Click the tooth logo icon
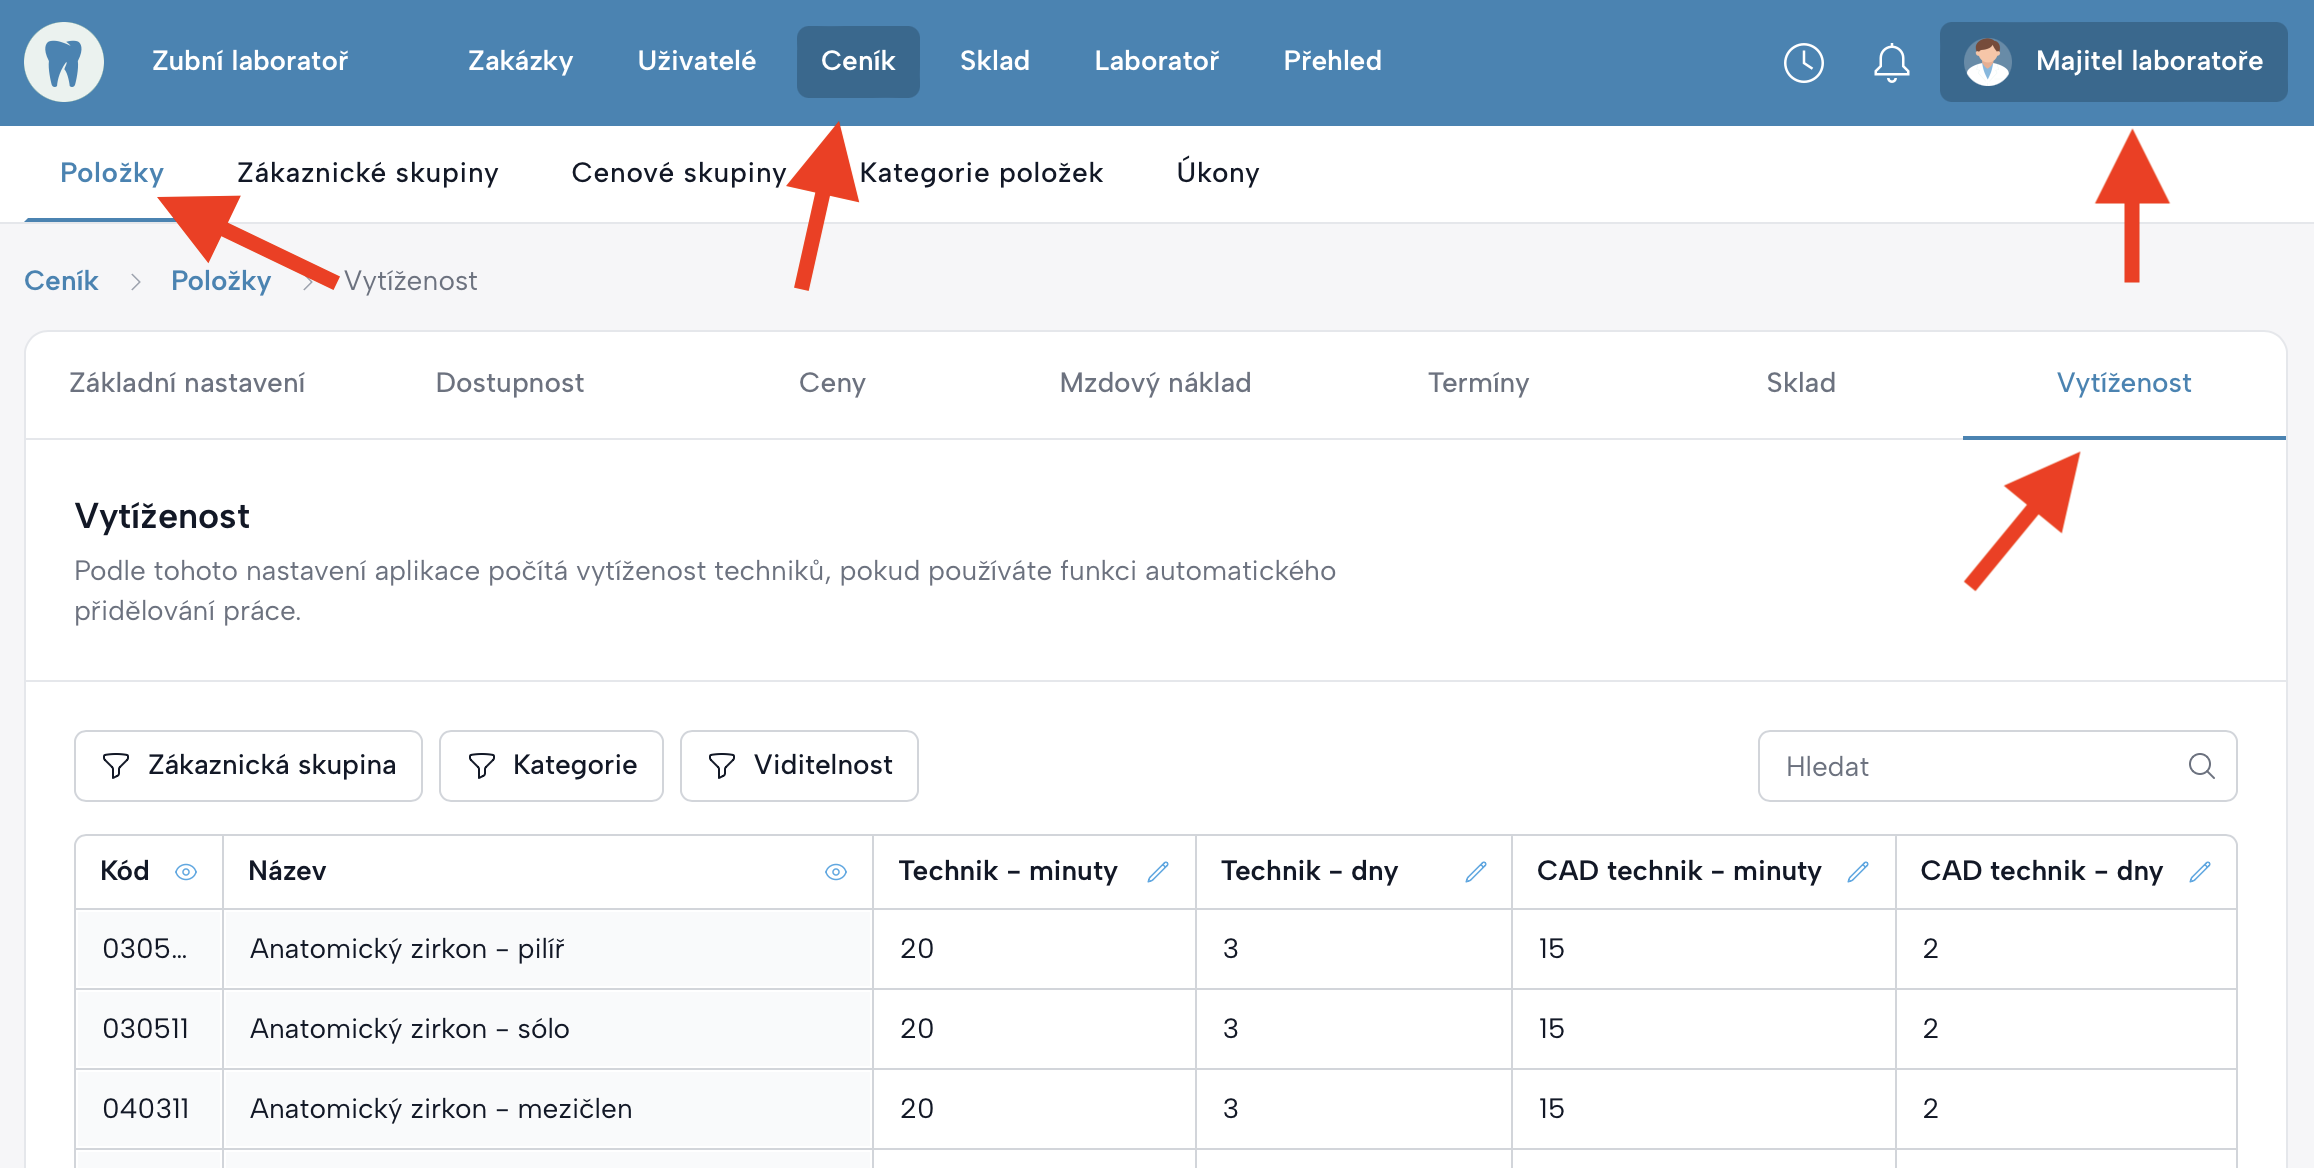This screenshot has height=1168, width=2314. point(64,62)
